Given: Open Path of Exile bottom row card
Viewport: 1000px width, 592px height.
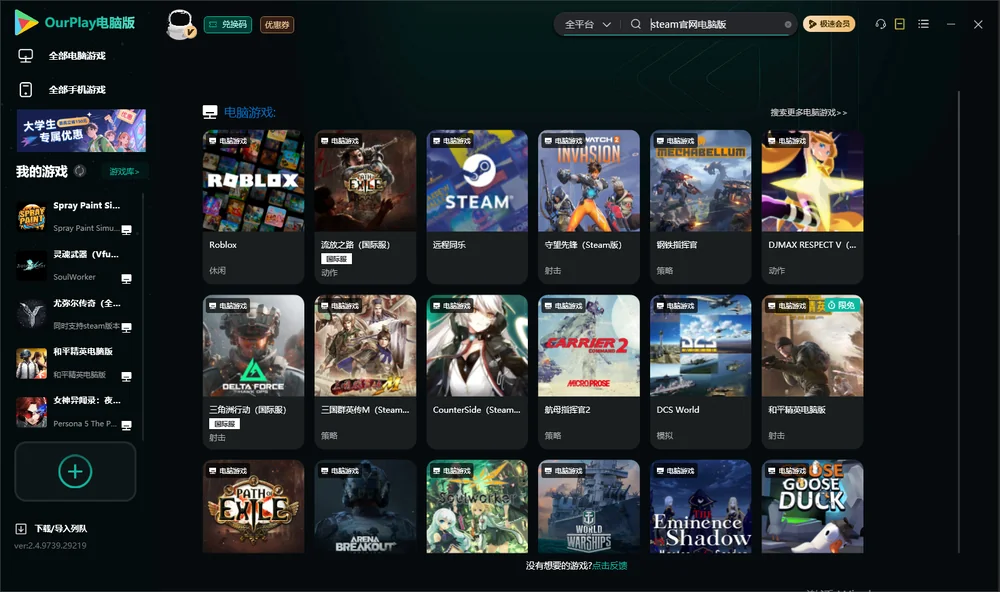Looking at the screenshot, I should click(253, 507).
